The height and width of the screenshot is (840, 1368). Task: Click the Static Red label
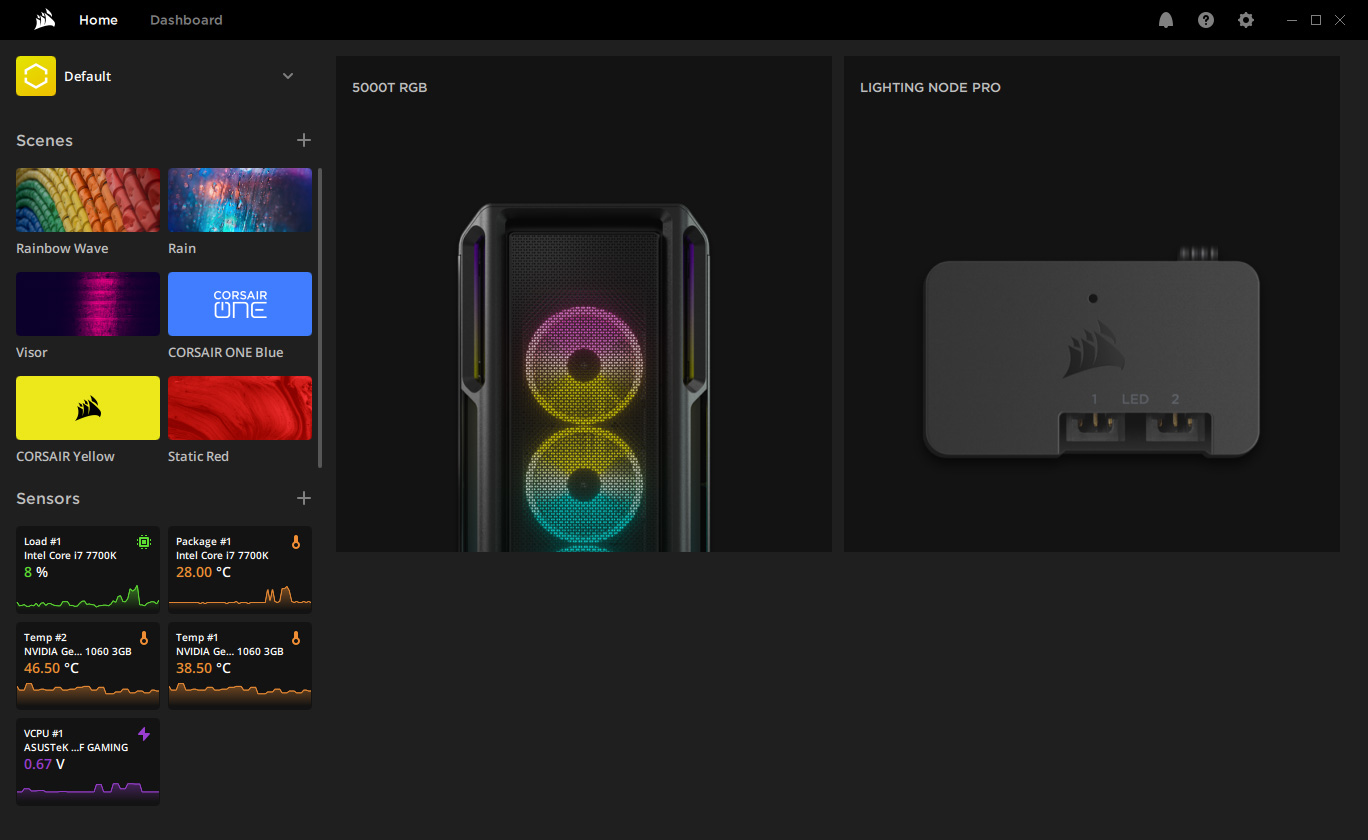(x=198, y=457)
